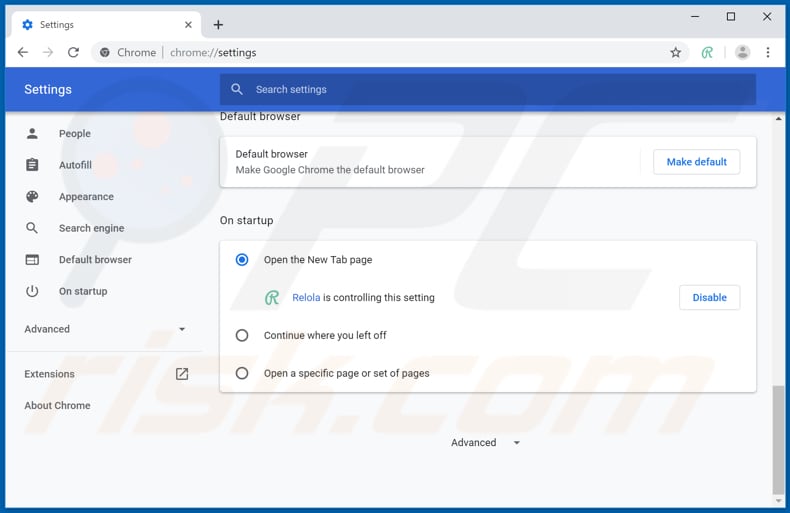Go to Autofill settings
Viewport: 790px width, 513px height.
tap(75, 165)
